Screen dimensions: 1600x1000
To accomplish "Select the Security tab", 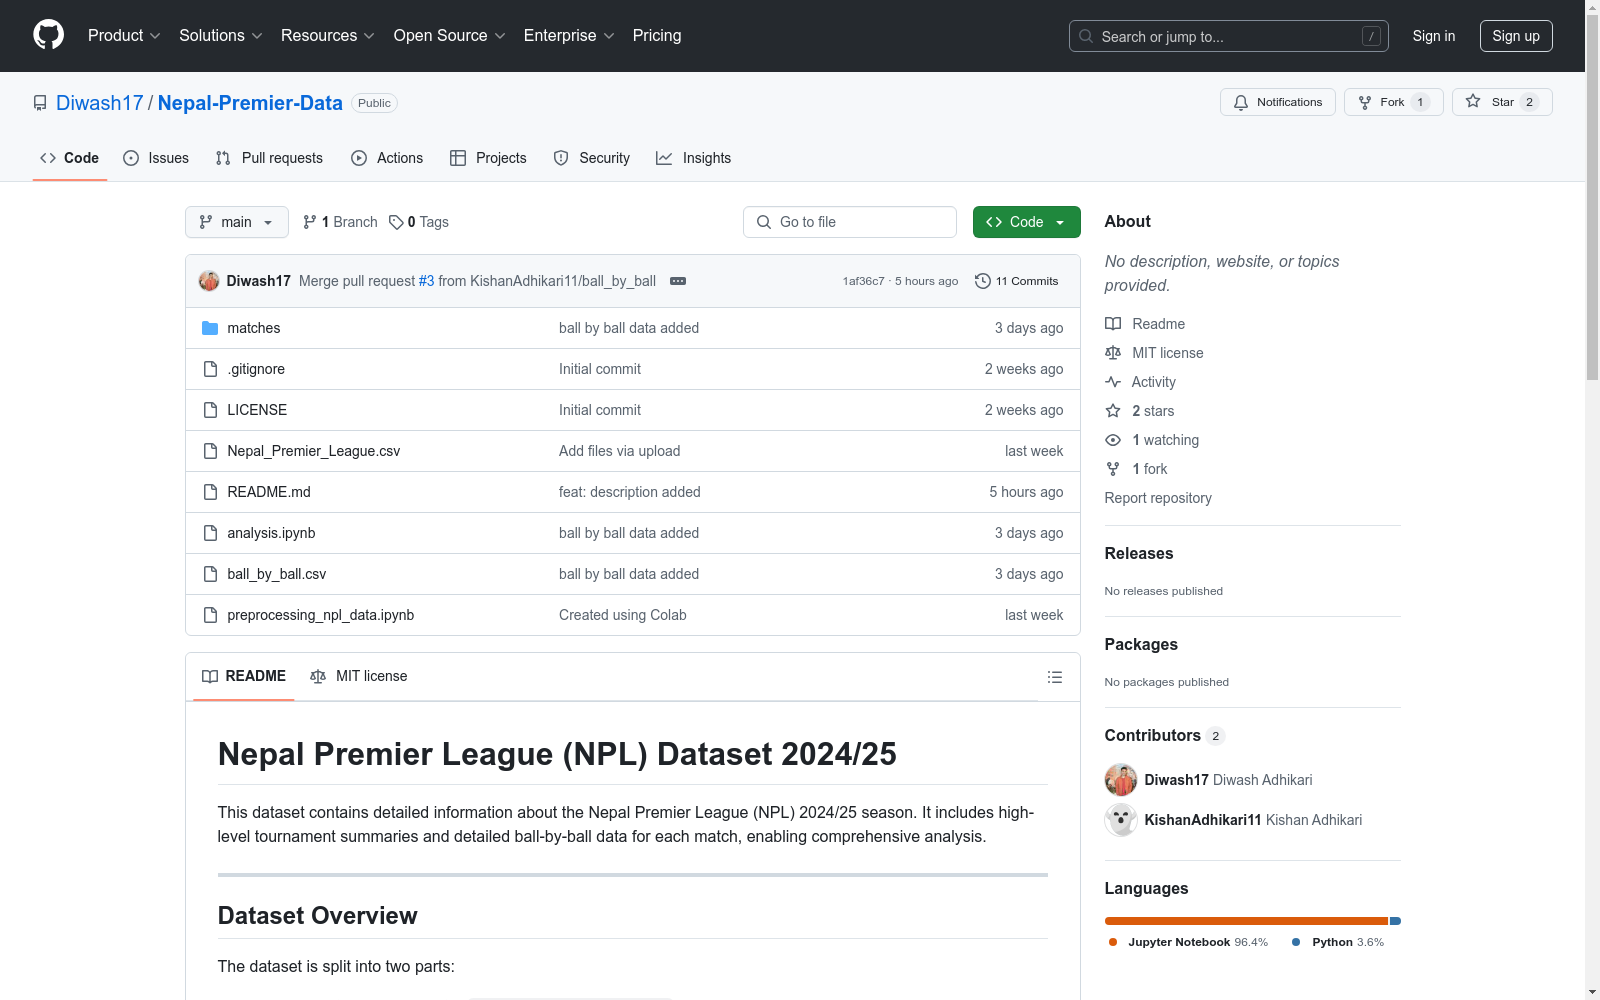I will (x=592, y=158).
